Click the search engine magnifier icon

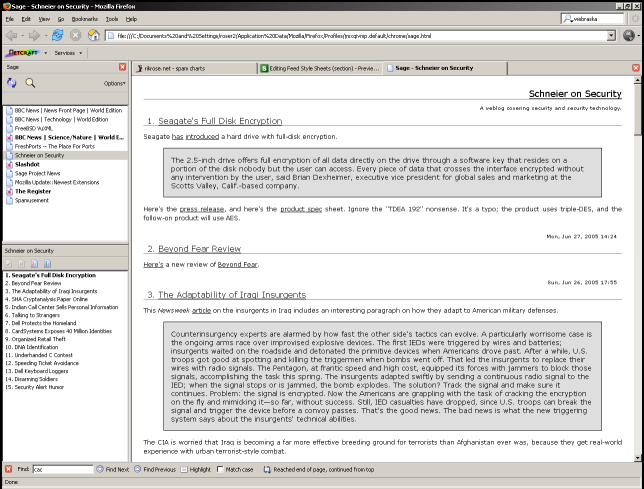point(568,18)
